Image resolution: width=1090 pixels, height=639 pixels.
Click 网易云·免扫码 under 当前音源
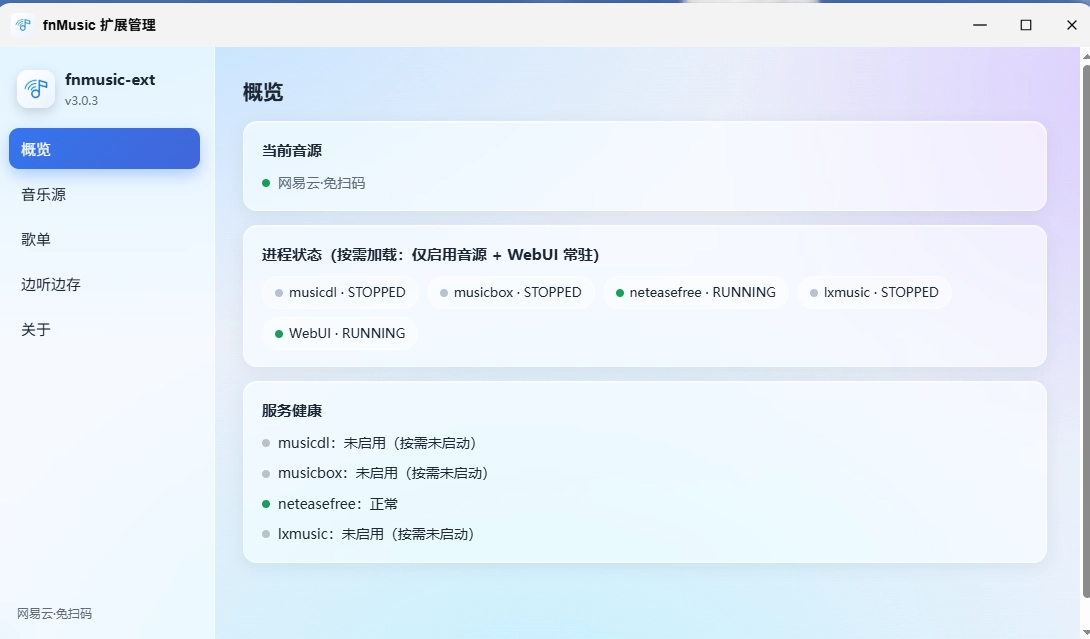[x=321, y=183]
